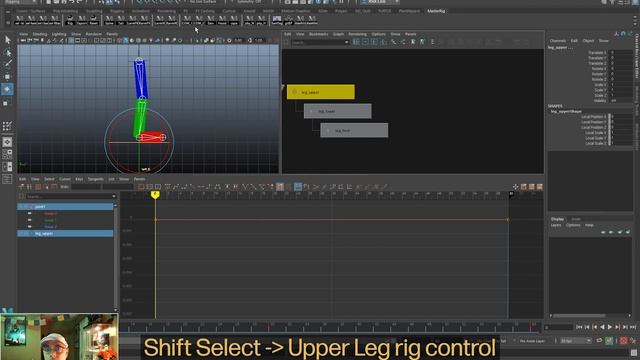This screenshot has width=640, height=360.
Task: Switch to two pane side-by-side layout icon
Action: [7, 167]
